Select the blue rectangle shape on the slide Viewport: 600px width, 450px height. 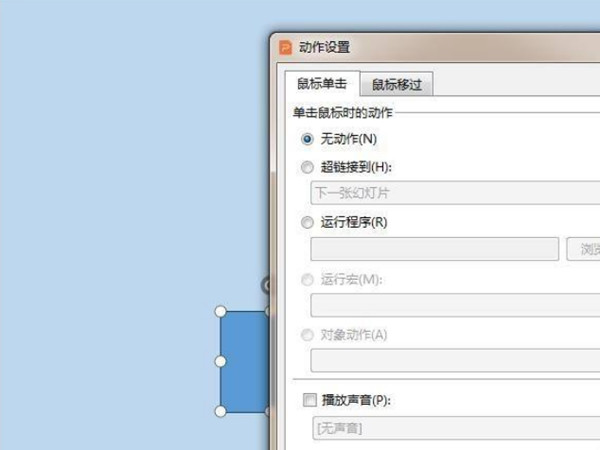[245, 361]
